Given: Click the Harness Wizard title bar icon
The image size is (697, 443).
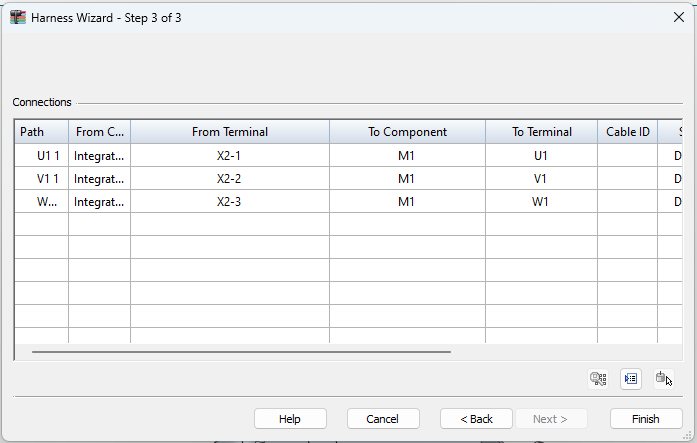Looking at the screenshot, I should coord(18,17).
